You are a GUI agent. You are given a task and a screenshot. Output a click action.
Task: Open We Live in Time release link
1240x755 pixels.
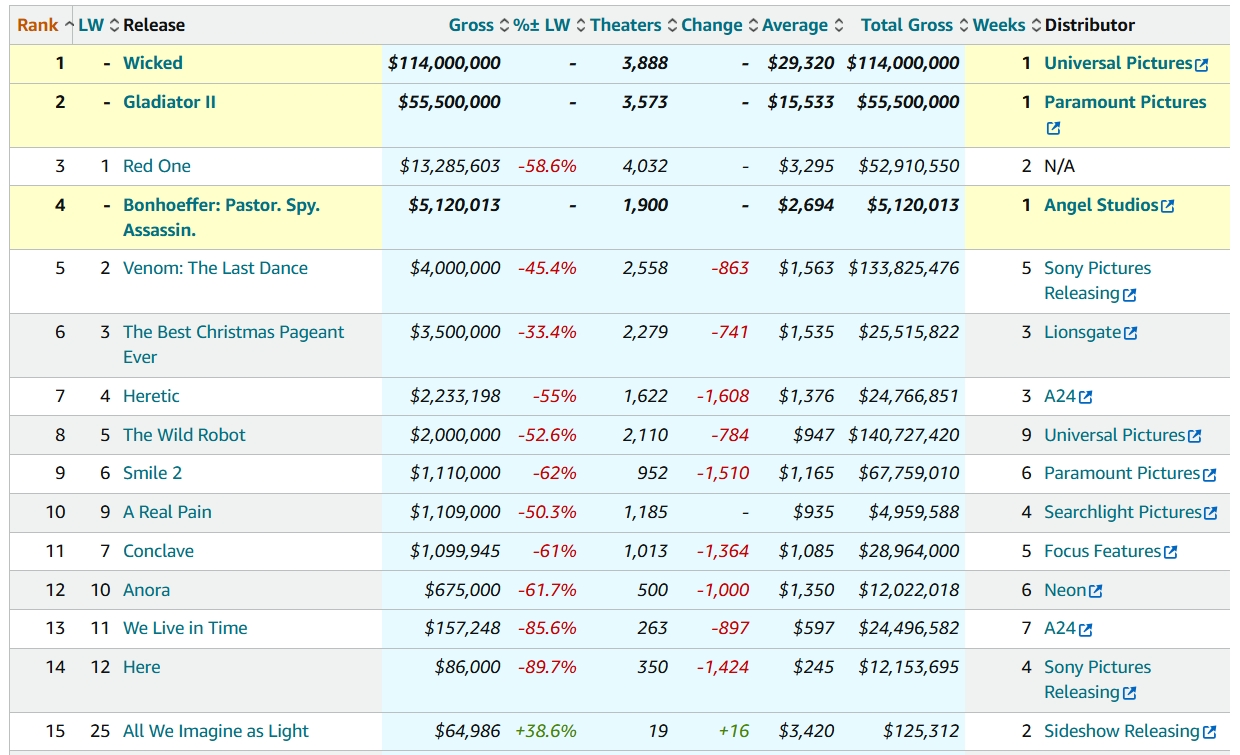point(185,628)
